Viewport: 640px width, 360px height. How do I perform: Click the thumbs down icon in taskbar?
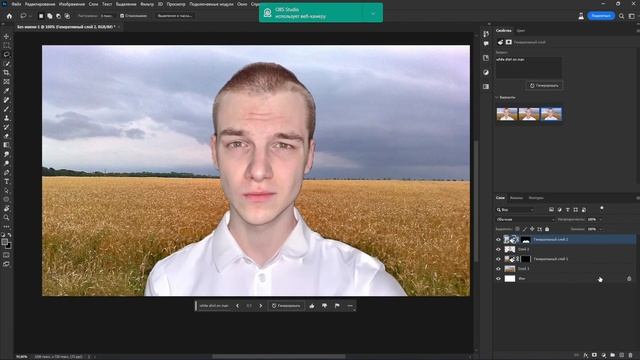click(x=324, y=306)
